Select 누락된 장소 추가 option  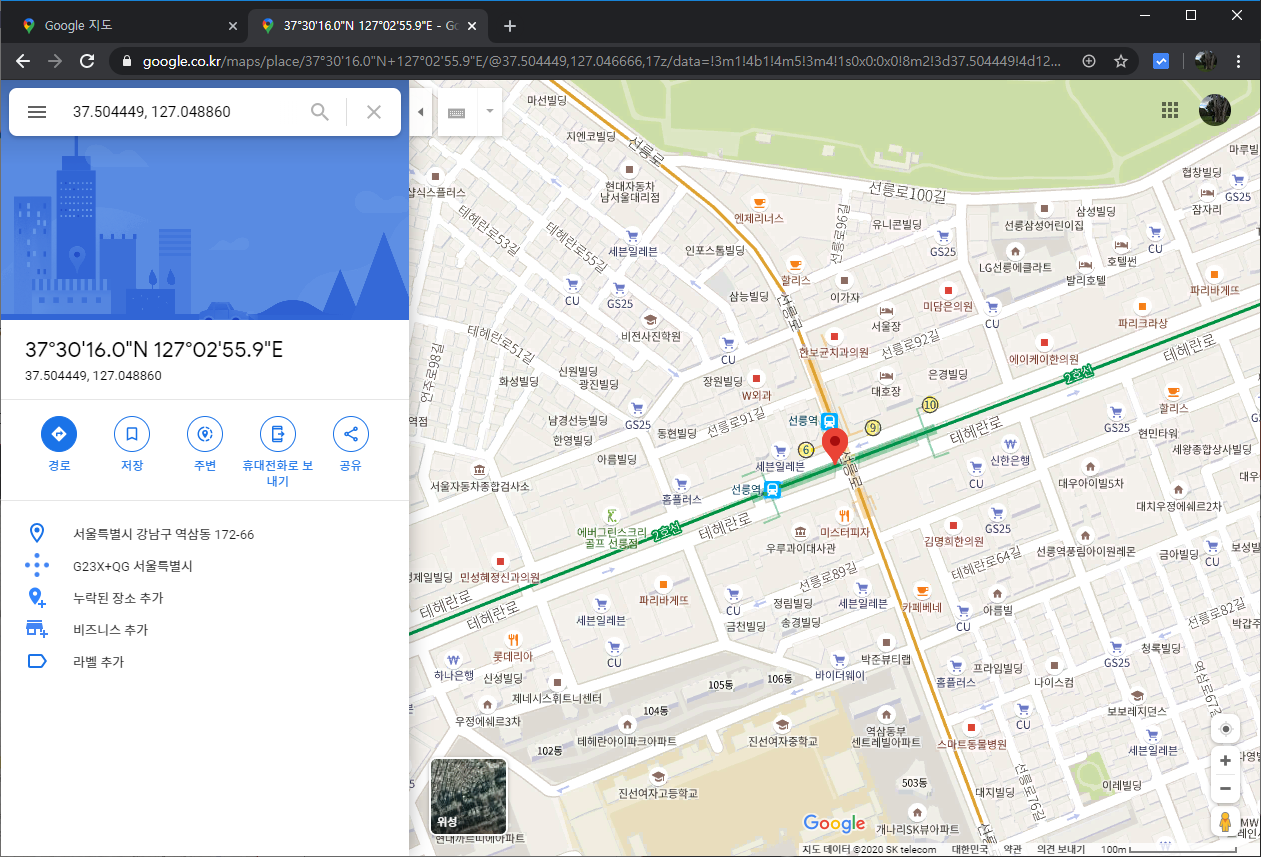click(x=117, y=598)
